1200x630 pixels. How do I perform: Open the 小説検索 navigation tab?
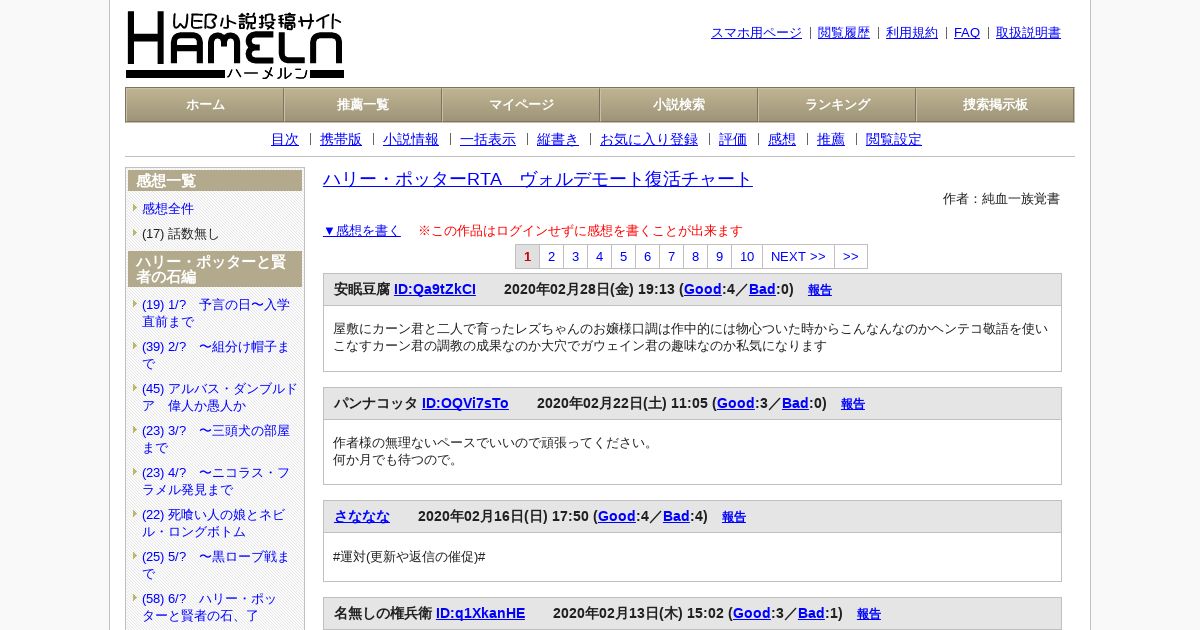pos(679,105)
